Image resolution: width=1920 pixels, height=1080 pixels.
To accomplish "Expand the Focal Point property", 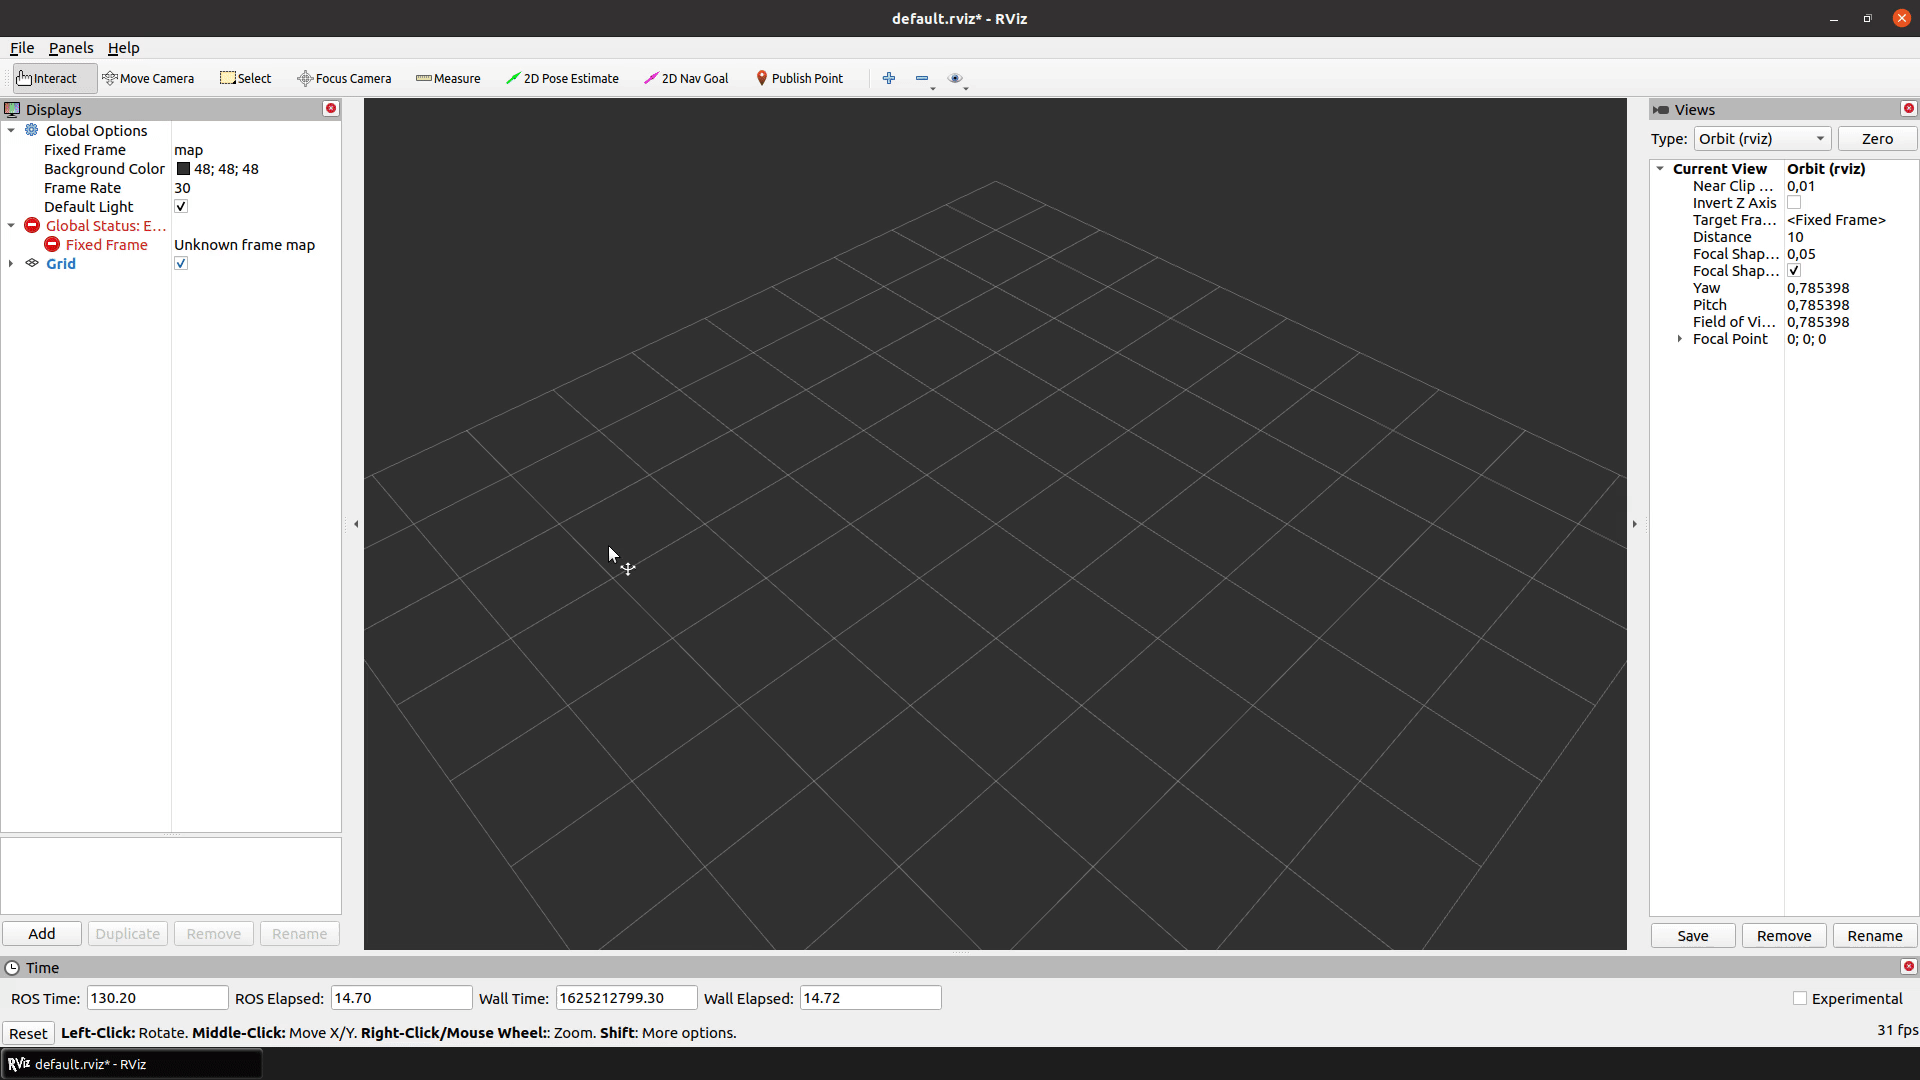I will click(1679, 339).
